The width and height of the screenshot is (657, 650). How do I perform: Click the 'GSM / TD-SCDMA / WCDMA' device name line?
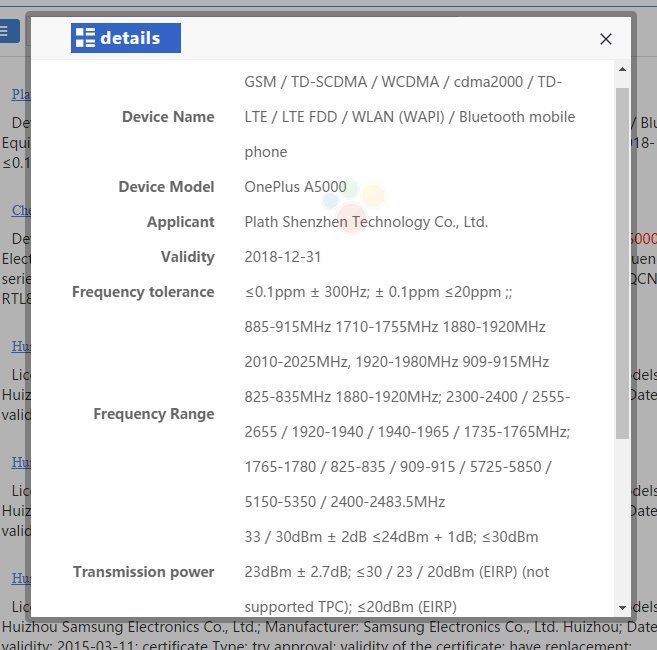pyautogui.click(x=403, y=82)
